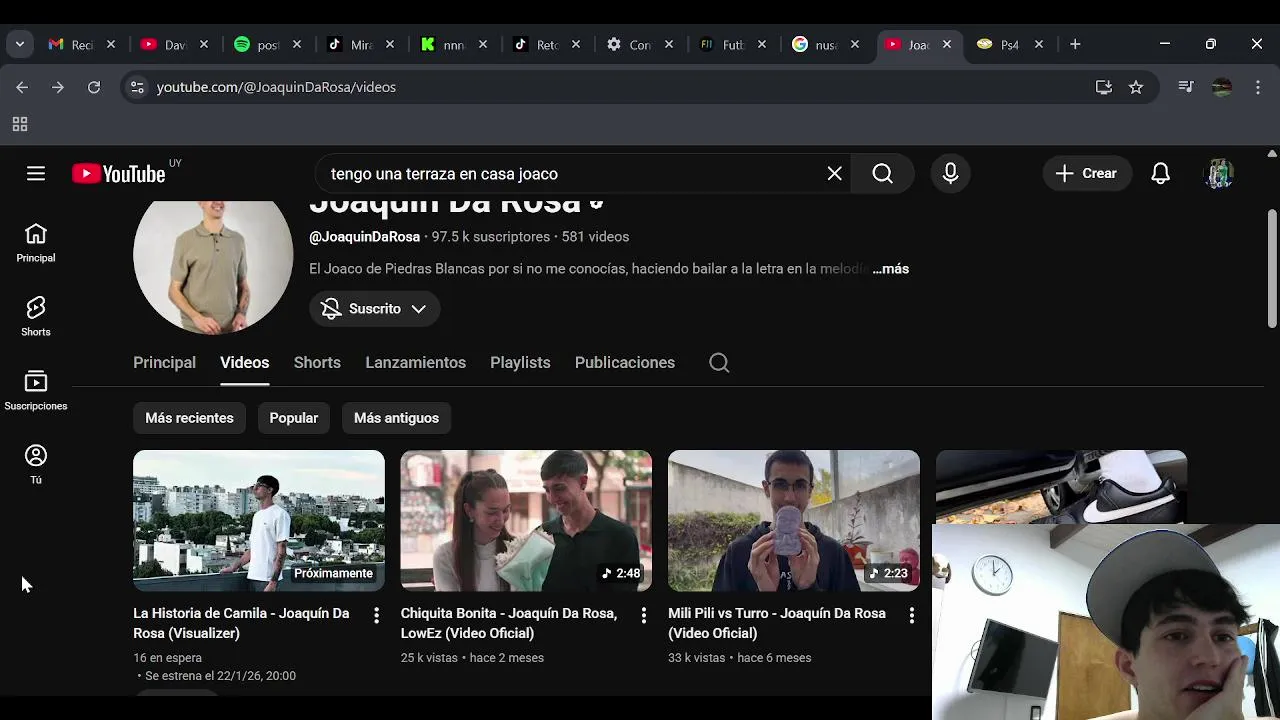Open a new browser tab

point(1075,45)
